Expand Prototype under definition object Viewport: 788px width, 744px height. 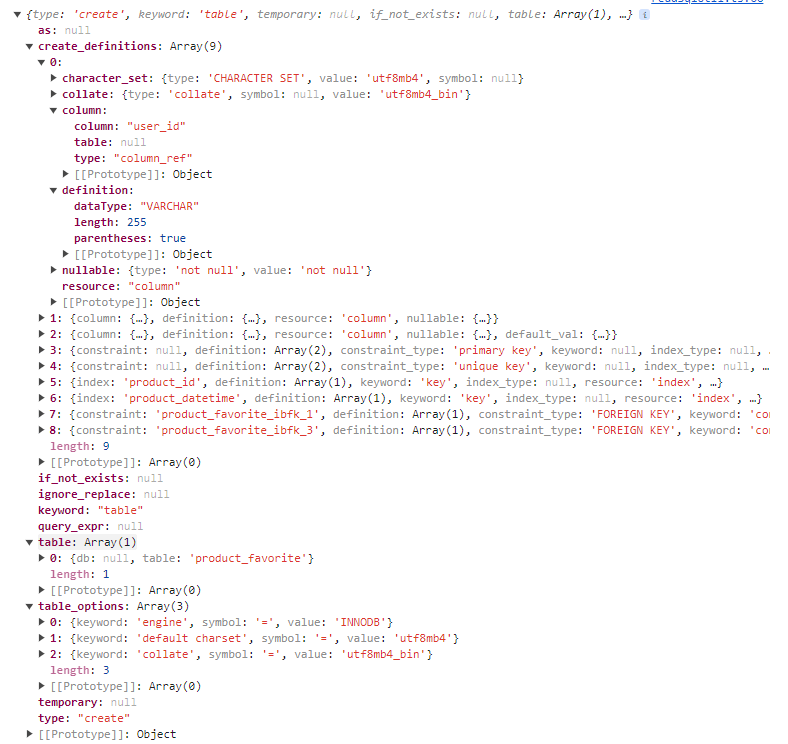(x=66, y=254)
